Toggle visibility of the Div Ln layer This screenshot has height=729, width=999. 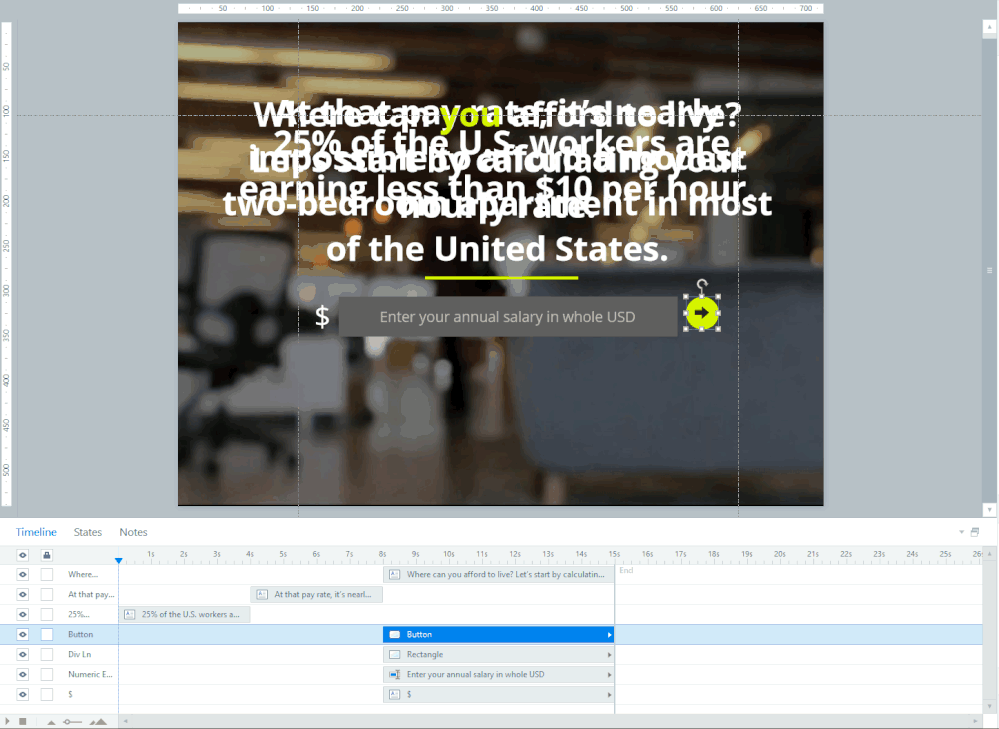[23, 654]
